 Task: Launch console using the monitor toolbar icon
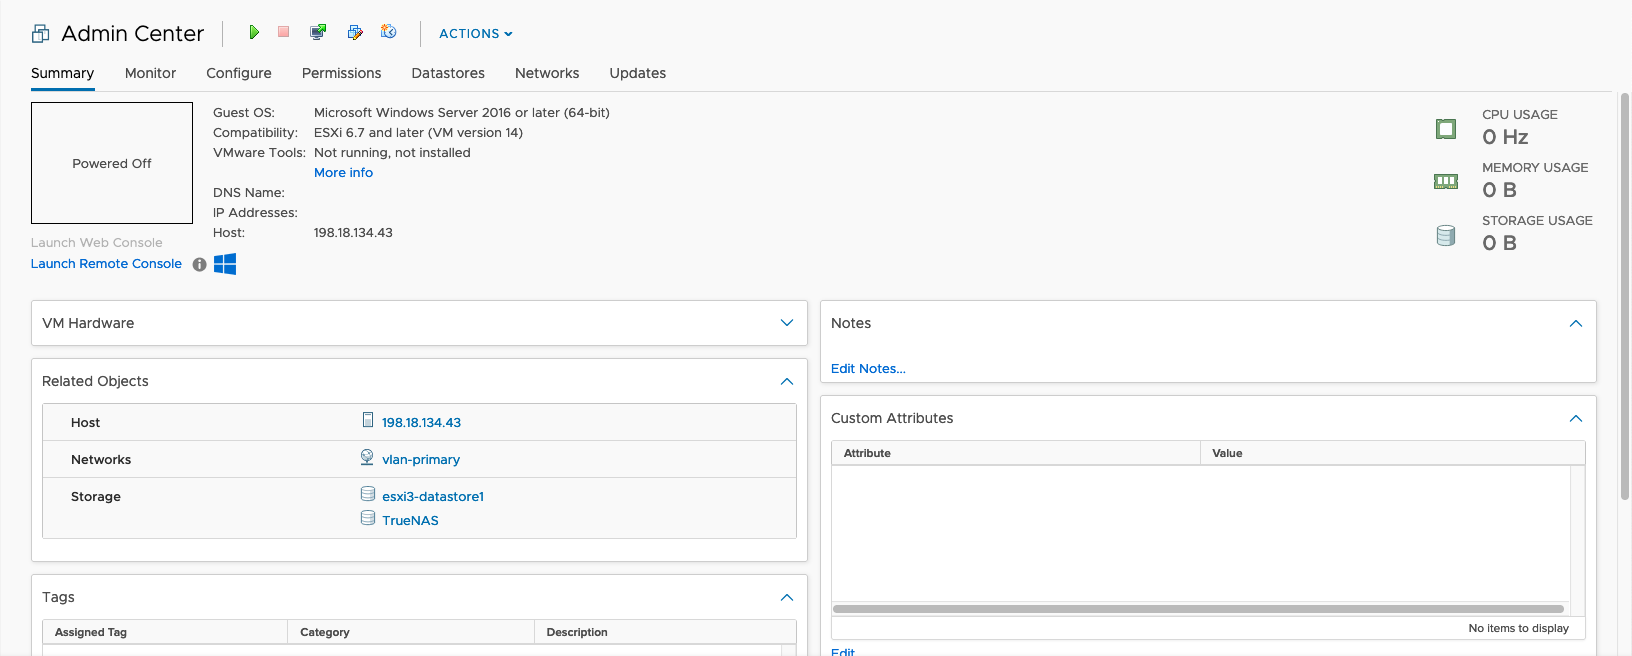pos(318,33)
